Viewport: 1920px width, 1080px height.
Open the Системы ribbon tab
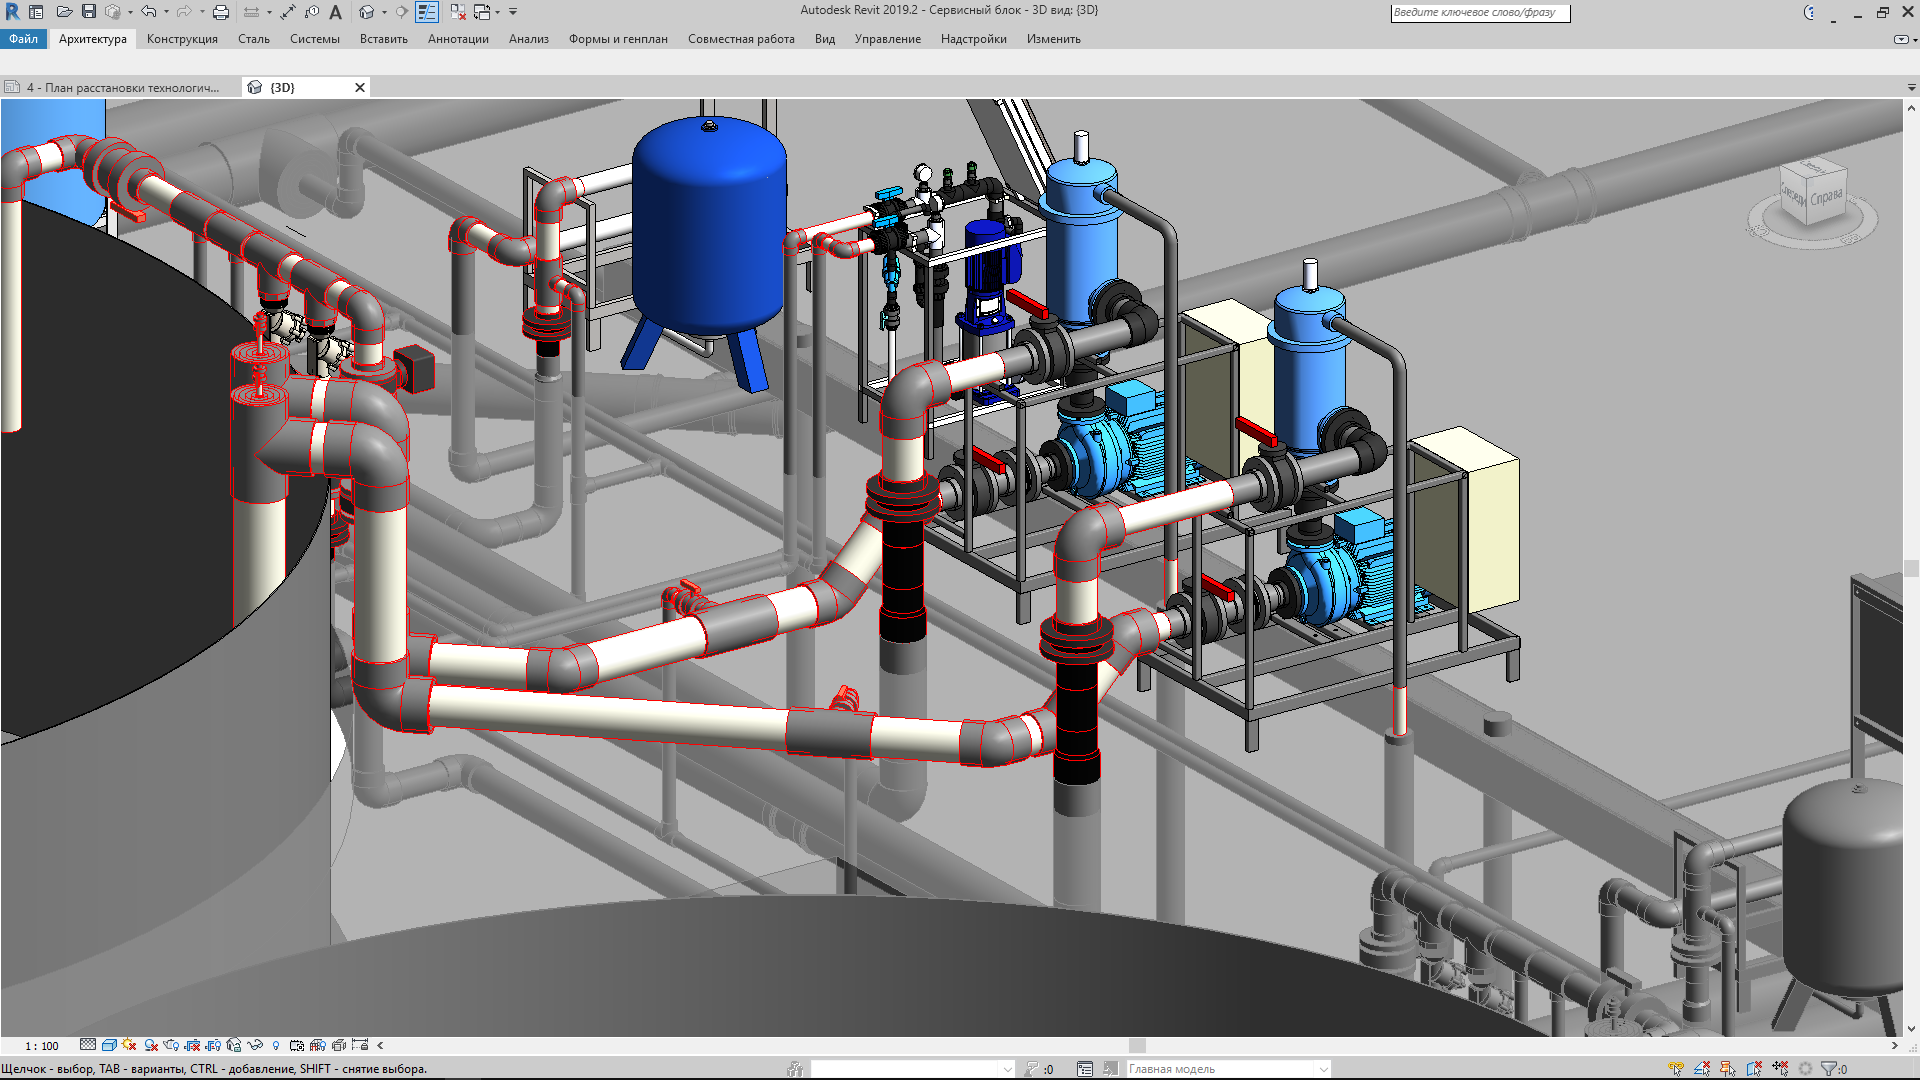(x=314, y=39)
